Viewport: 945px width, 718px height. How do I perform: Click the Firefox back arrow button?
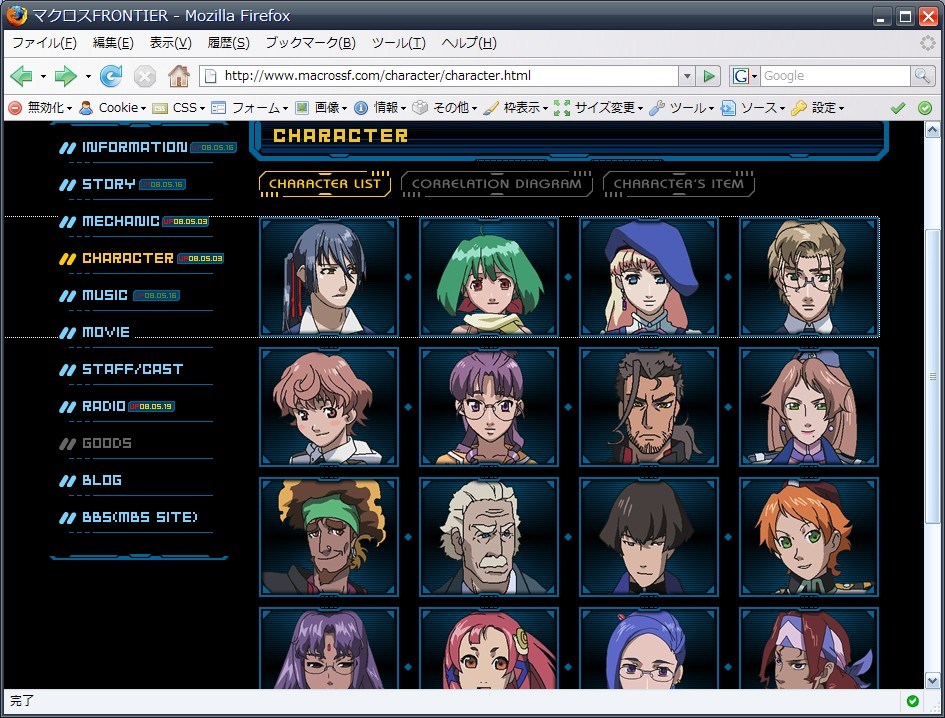[x=21, y=76]
